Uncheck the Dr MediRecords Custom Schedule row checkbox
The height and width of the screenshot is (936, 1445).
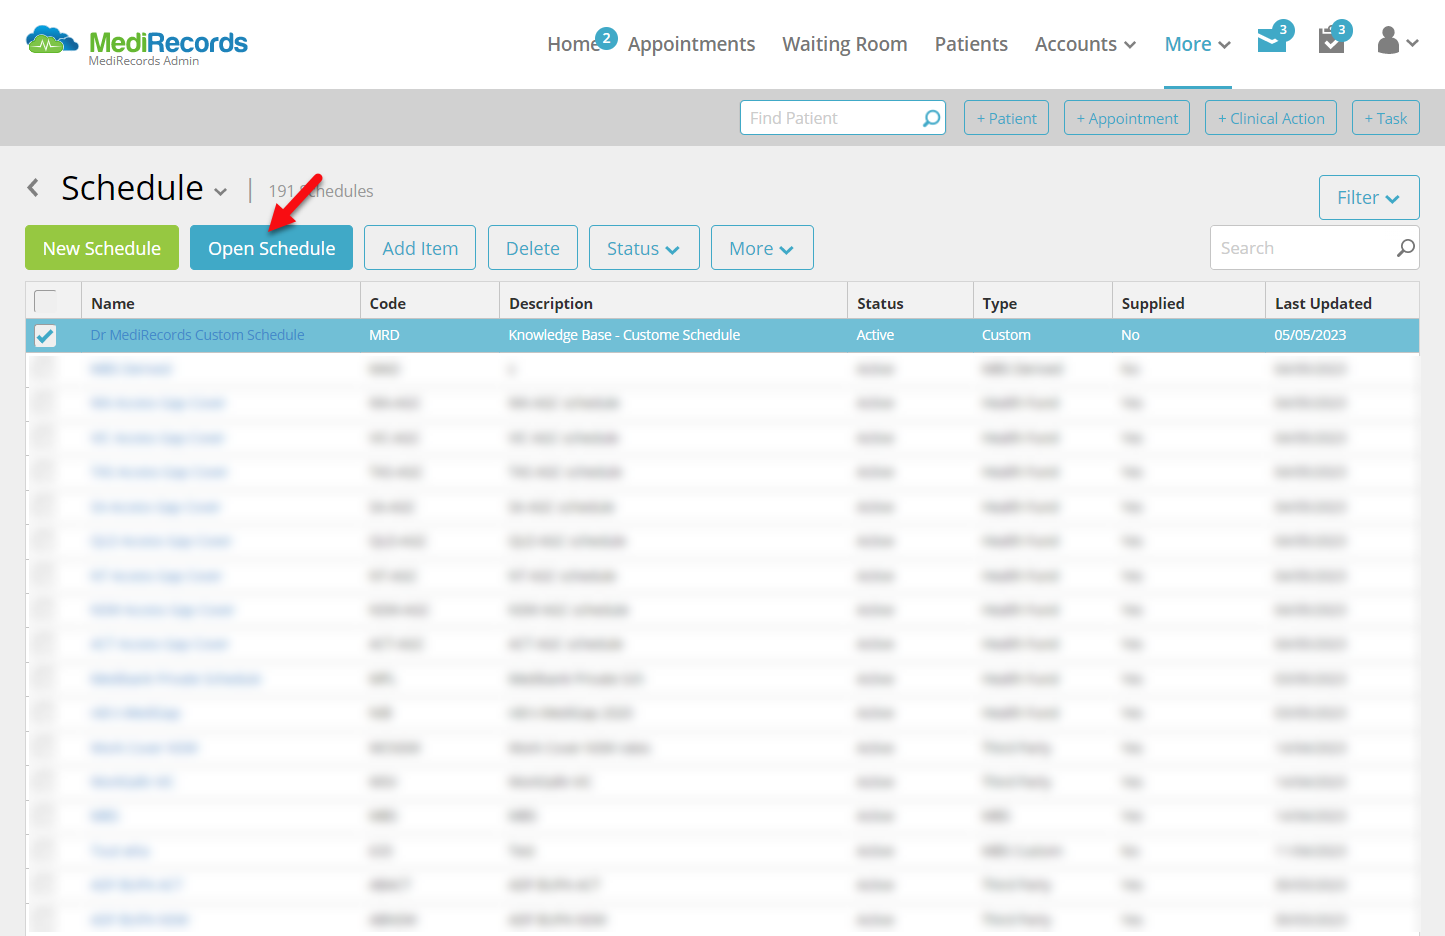(x=45, y=335)
